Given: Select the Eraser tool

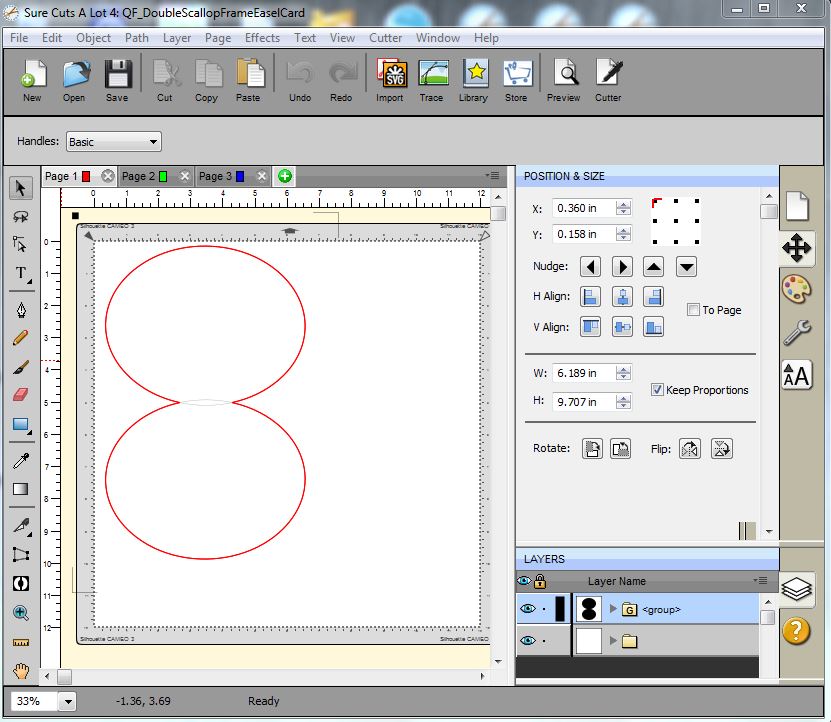Looking at the screenshot, I should coord(21,395).
